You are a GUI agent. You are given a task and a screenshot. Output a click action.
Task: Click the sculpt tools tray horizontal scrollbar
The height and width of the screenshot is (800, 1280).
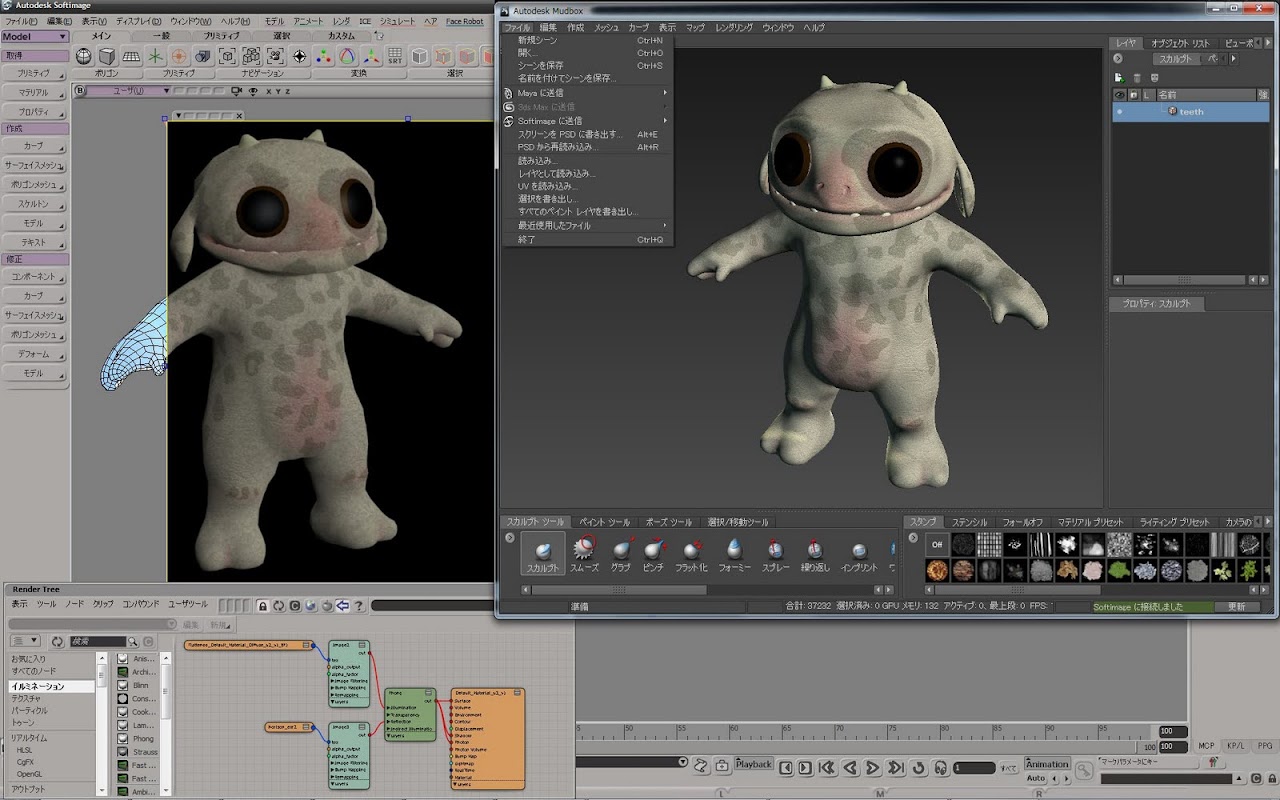click(x=617, y=590)
